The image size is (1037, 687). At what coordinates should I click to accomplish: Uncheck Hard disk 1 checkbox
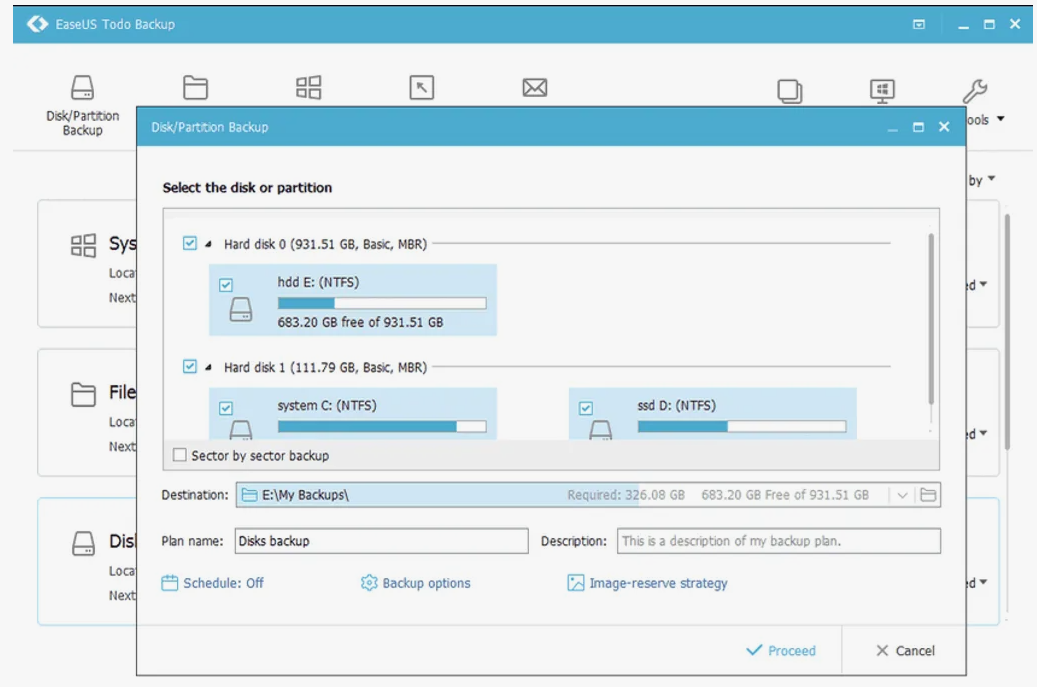pos(190,366)
